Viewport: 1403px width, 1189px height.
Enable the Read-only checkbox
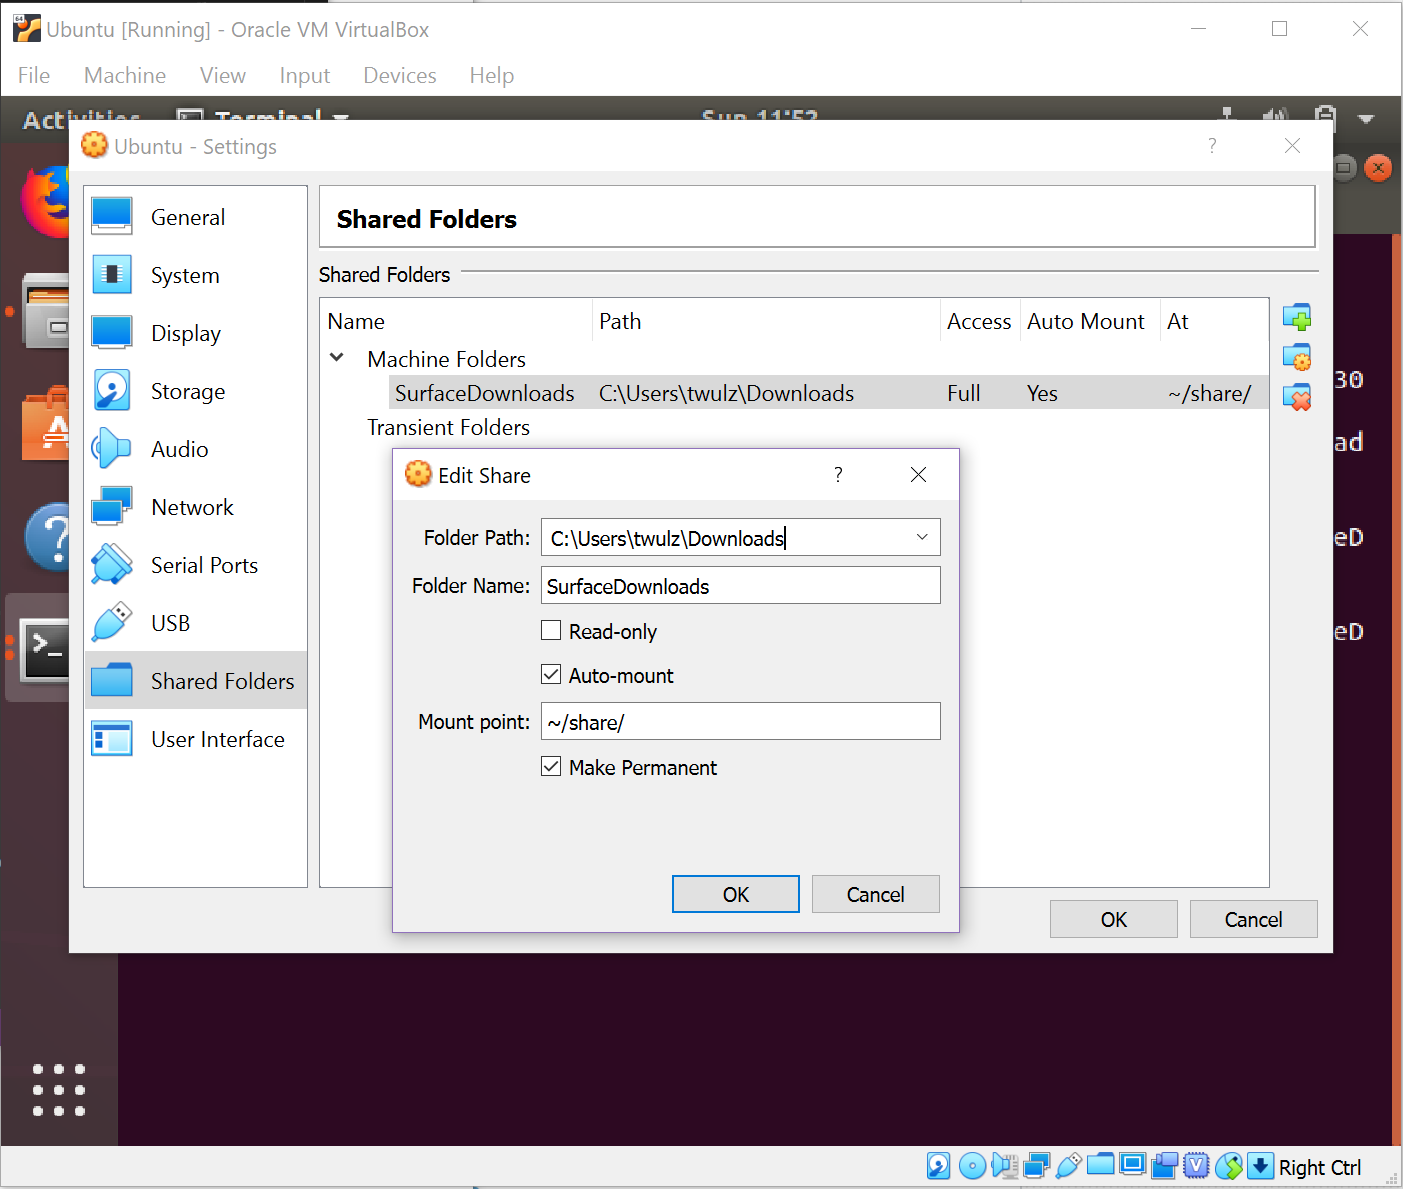click(551, 630)
